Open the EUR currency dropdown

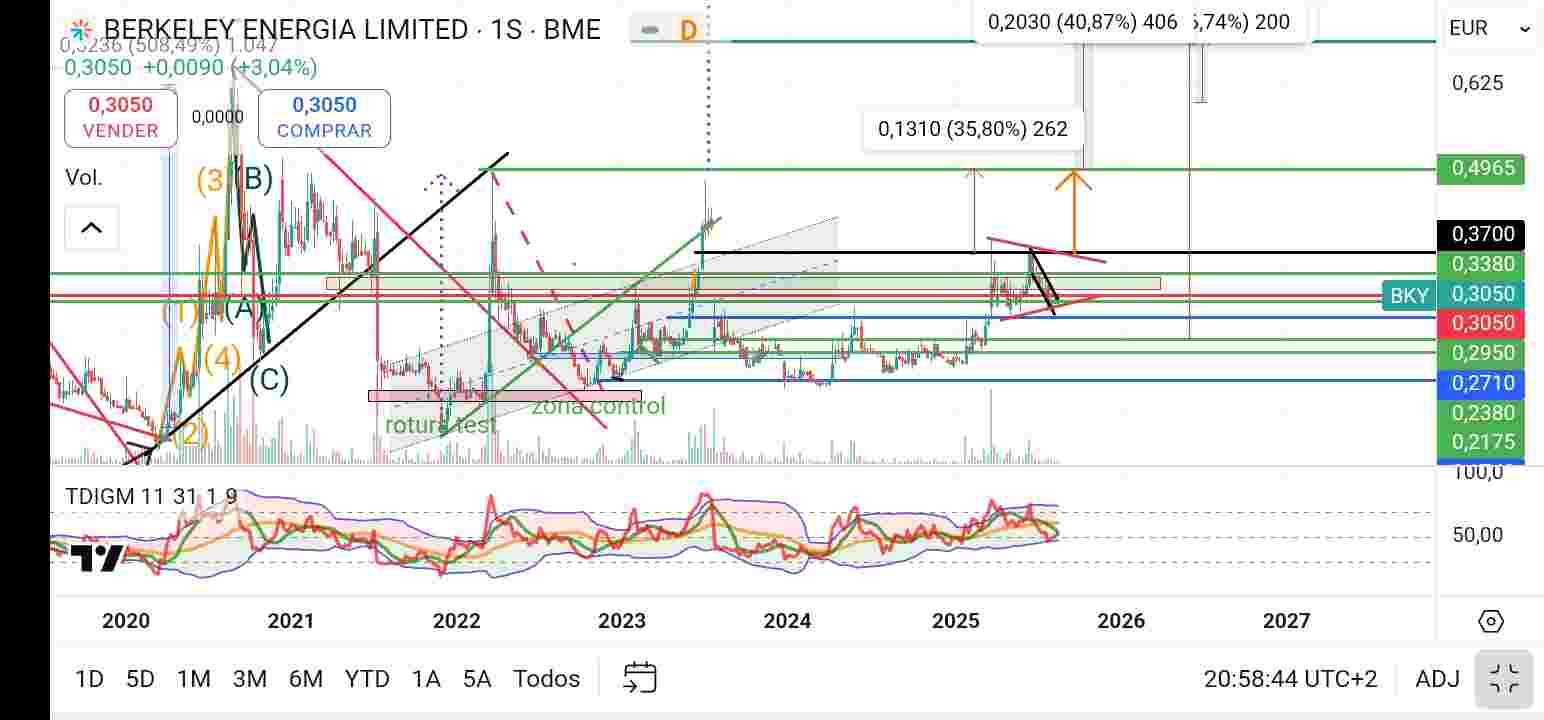click(x=1489, y=28)
